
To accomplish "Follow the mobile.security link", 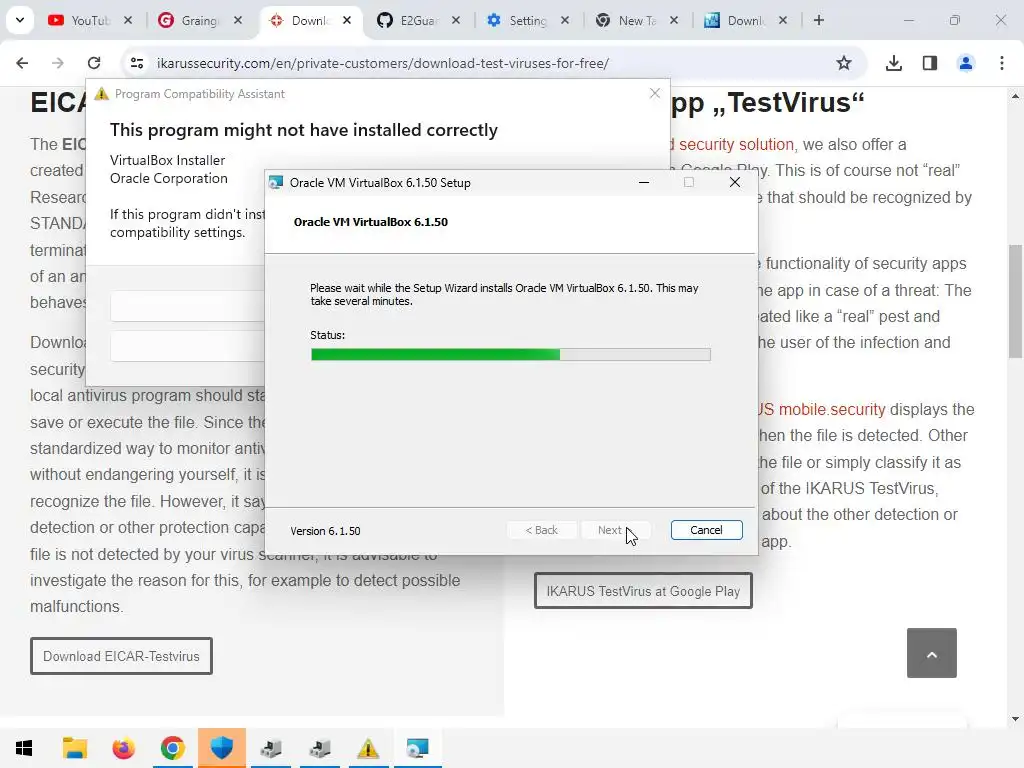I will 823,409.
